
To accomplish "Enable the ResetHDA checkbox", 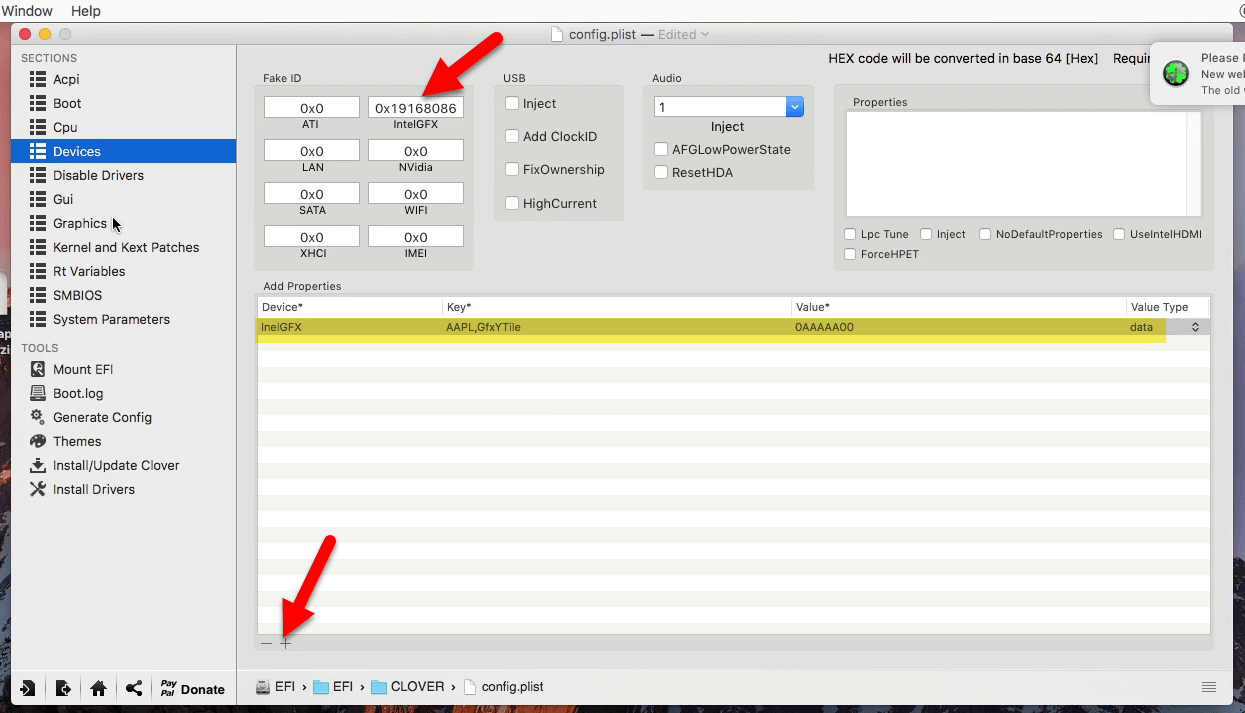I will point(661,172).
